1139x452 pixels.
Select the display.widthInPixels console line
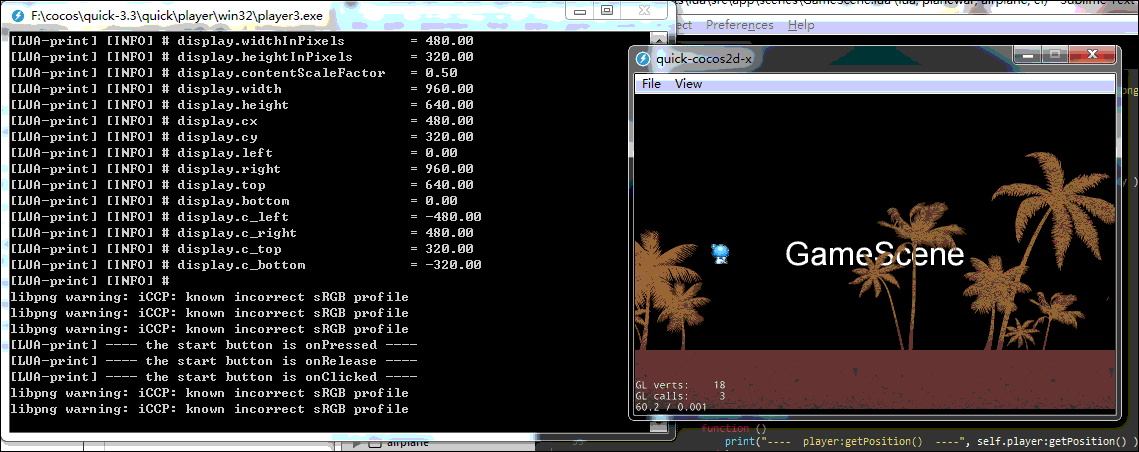click(242, 41)
